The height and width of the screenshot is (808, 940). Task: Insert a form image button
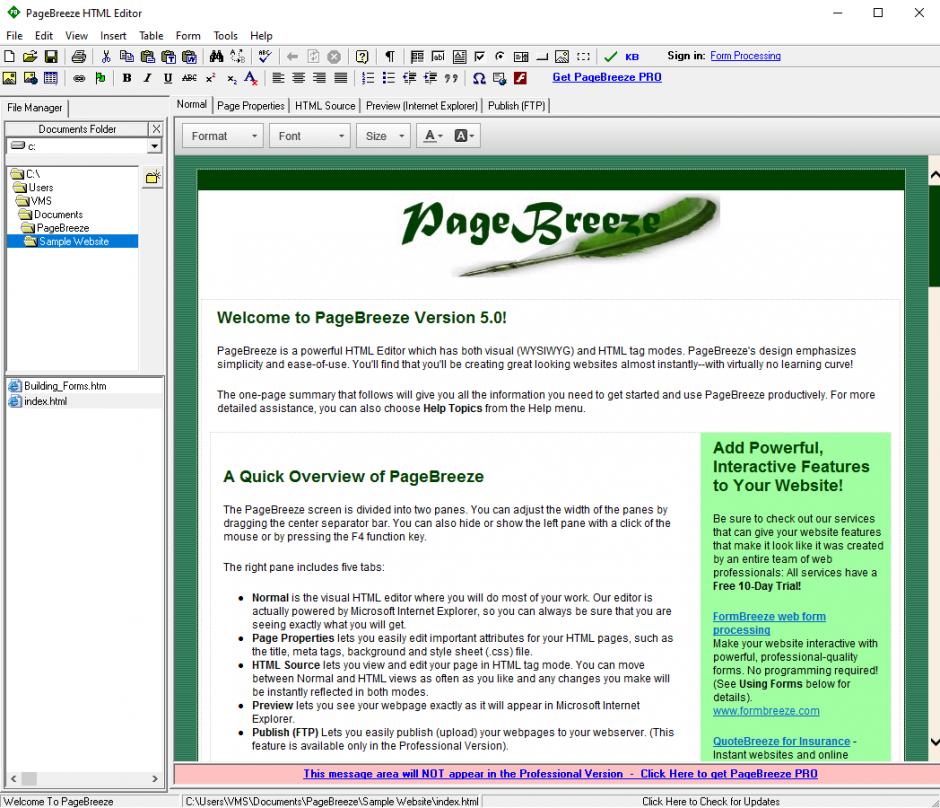[x=562, y=56]
